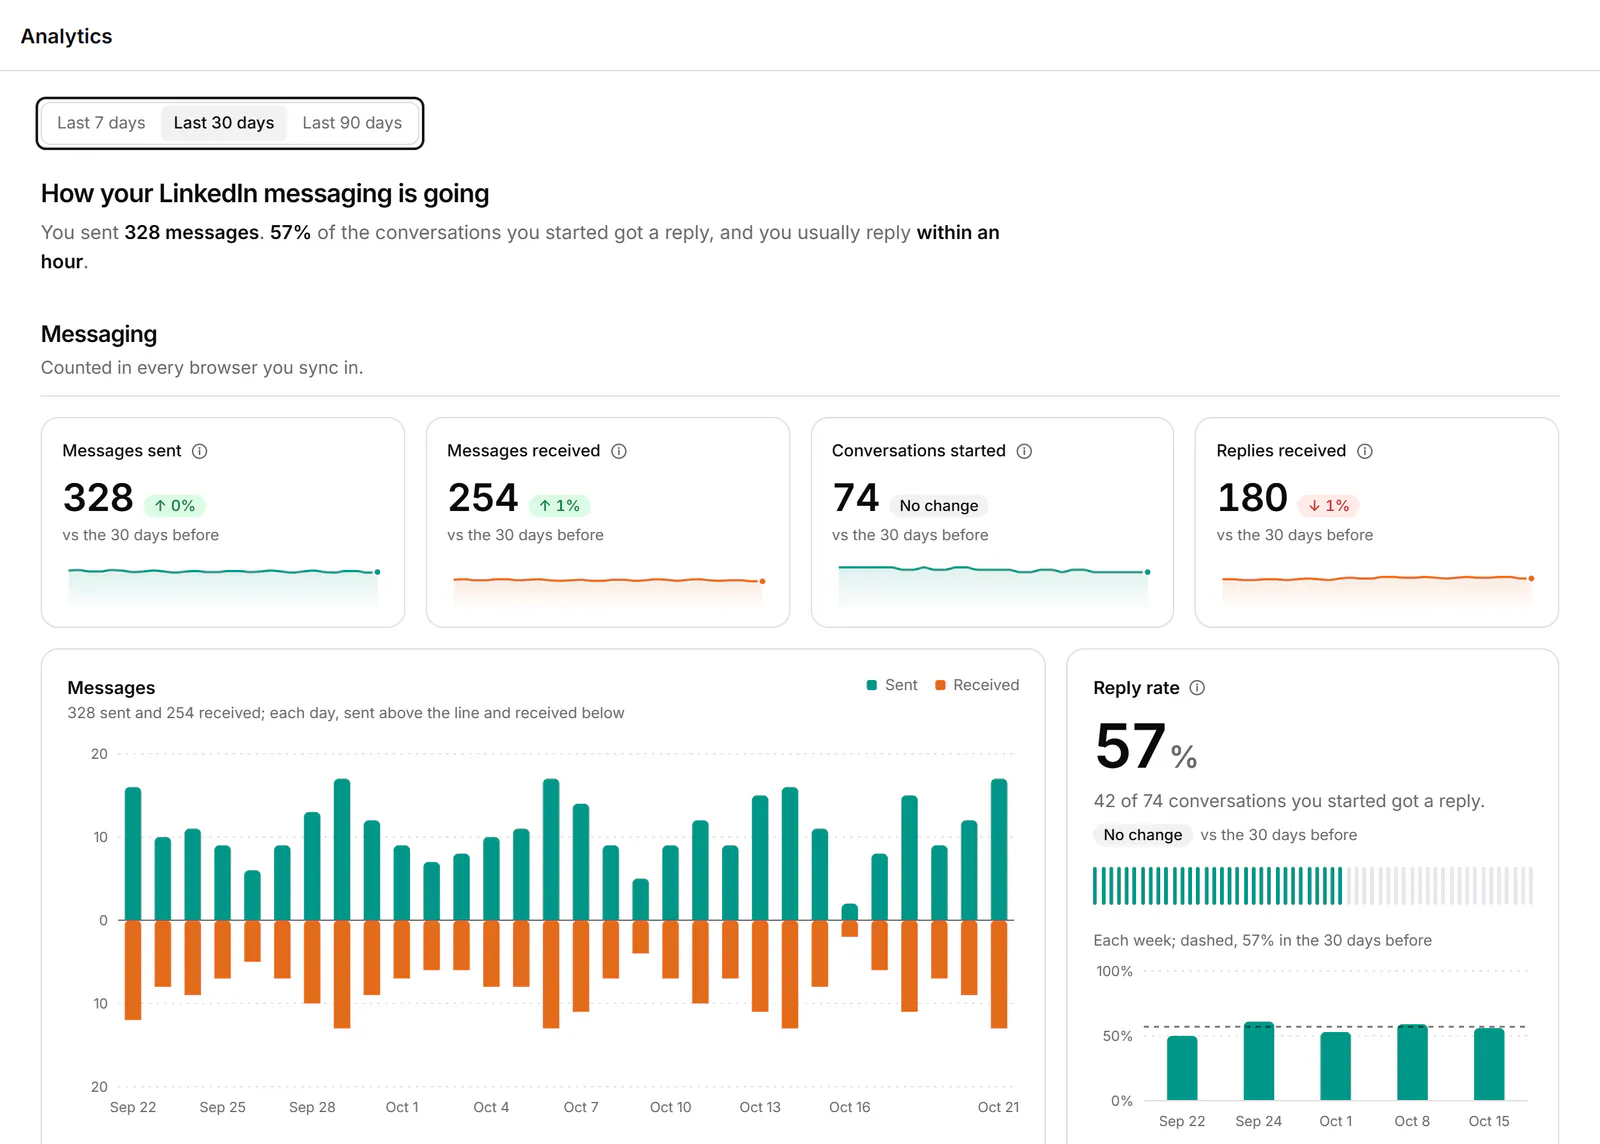Show the Reply rate info tooltip
The height and width of the screenshot is (1144, 1600).
[1197, 688]
